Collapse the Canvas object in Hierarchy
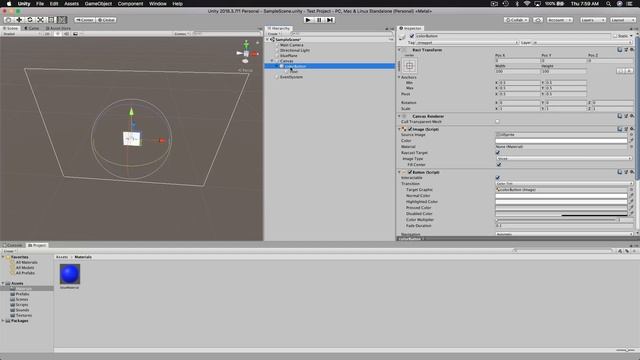The width and height of the screenshot is (640, 360). coord(272,61)
